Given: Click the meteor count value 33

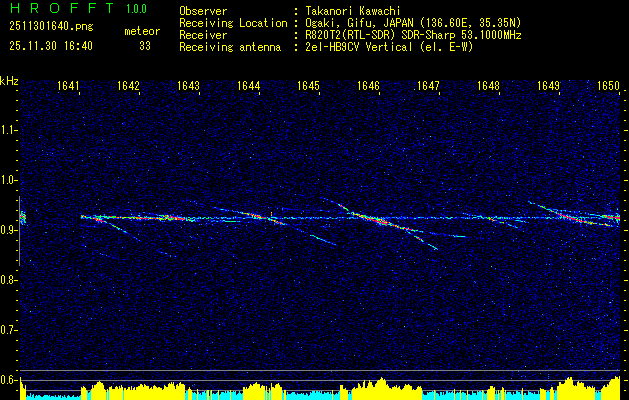Looking at the screenshot, I should (x=145, y=46).
